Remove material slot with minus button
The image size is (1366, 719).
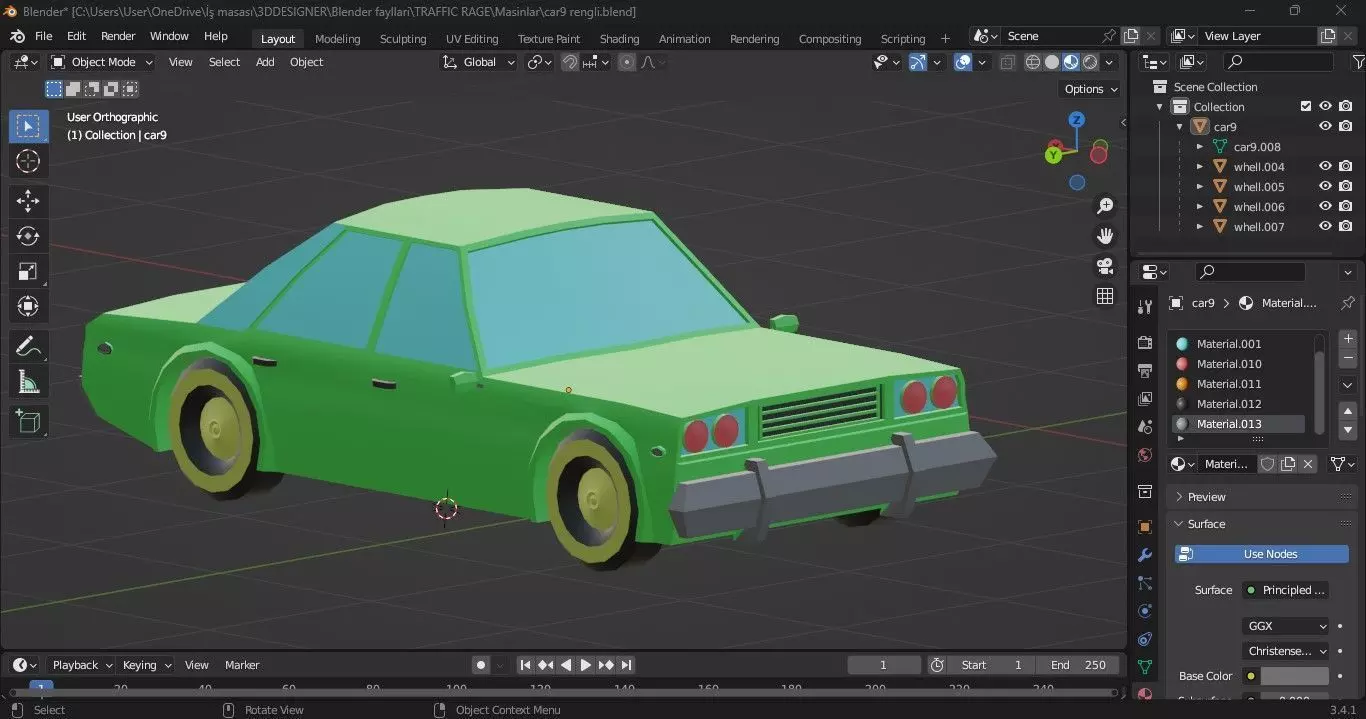1348,358
